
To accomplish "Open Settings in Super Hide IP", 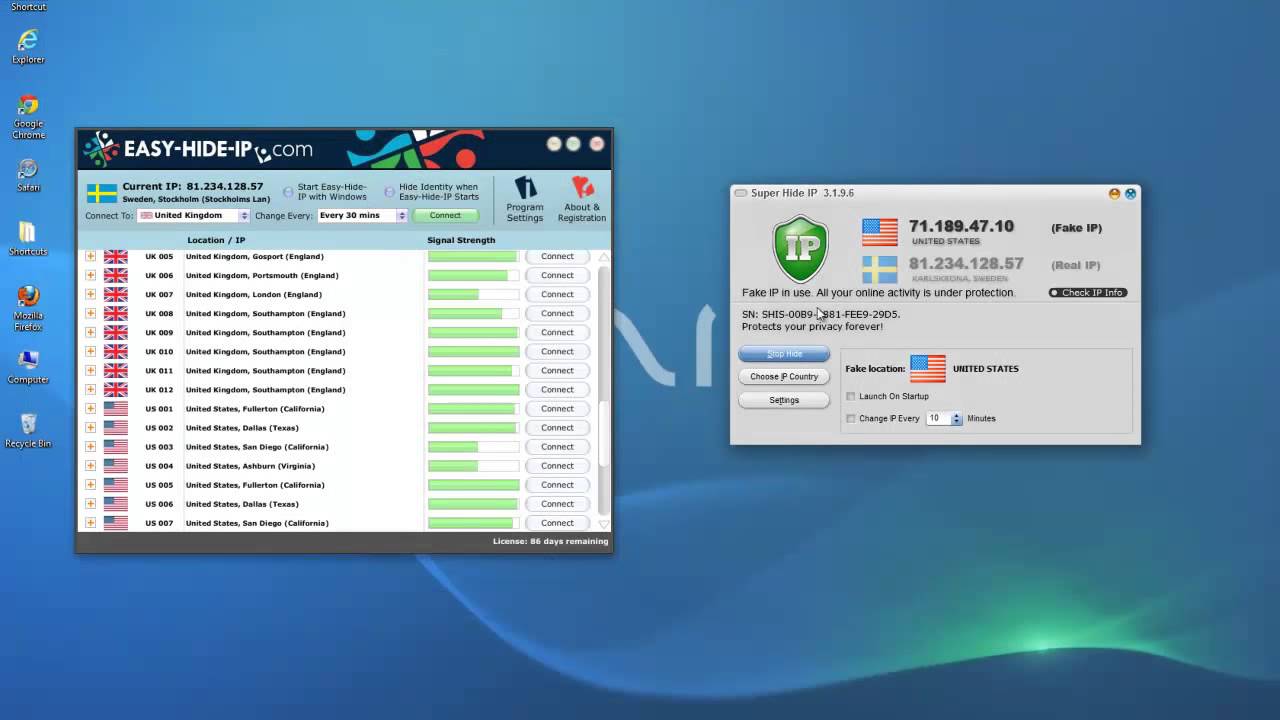I will click(x=784, y=400).
